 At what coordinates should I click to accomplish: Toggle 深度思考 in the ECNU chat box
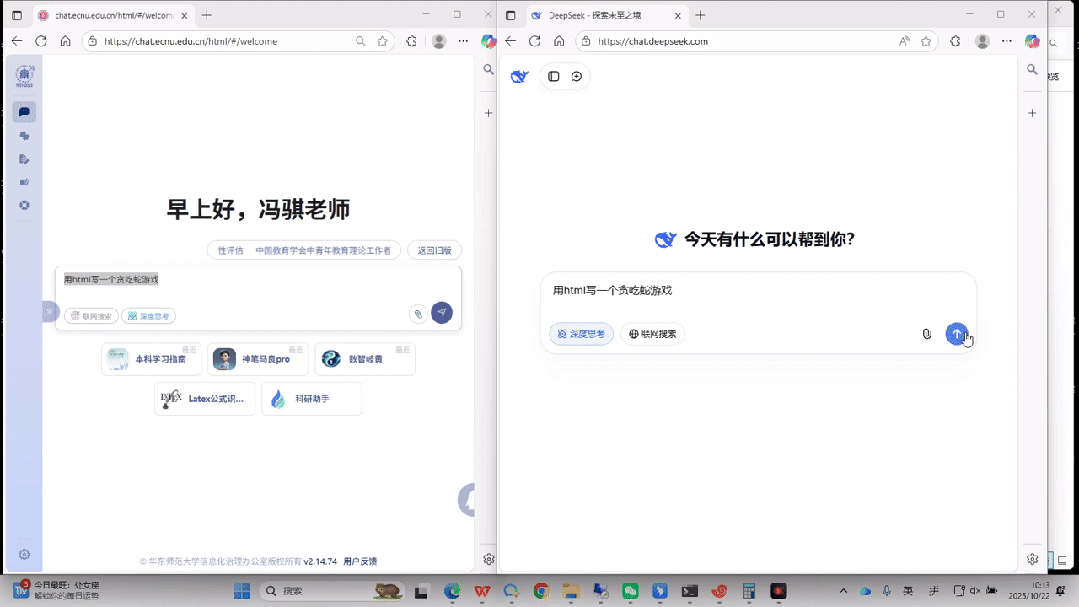(148, 316)
